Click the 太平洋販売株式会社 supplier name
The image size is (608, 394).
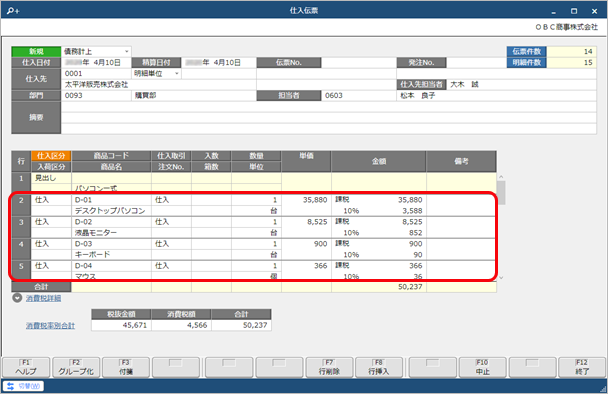[x=96, y=85]
